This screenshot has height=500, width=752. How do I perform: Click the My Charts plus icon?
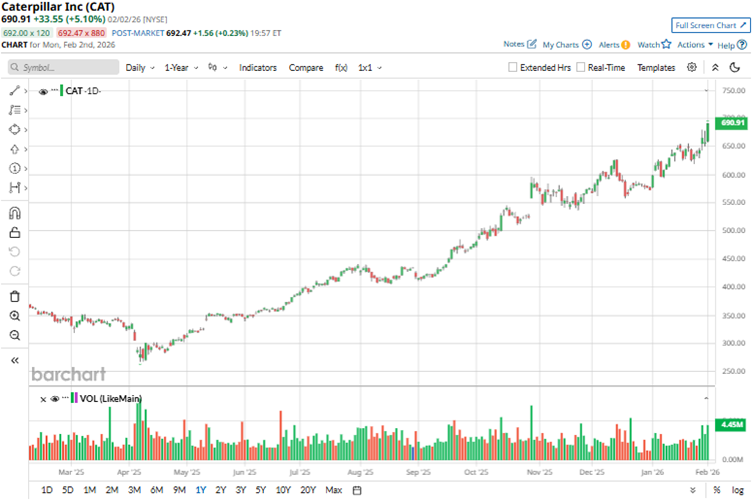tap(587, 45)
